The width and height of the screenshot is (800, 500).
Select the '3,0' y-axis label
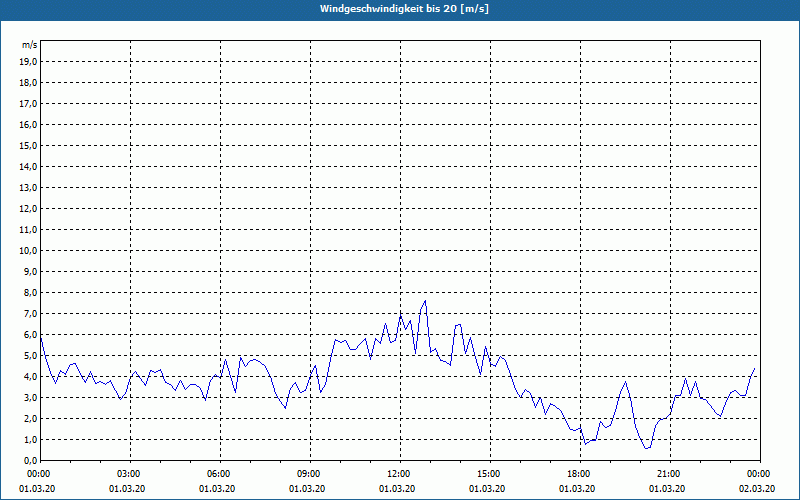tap(30, 397)
